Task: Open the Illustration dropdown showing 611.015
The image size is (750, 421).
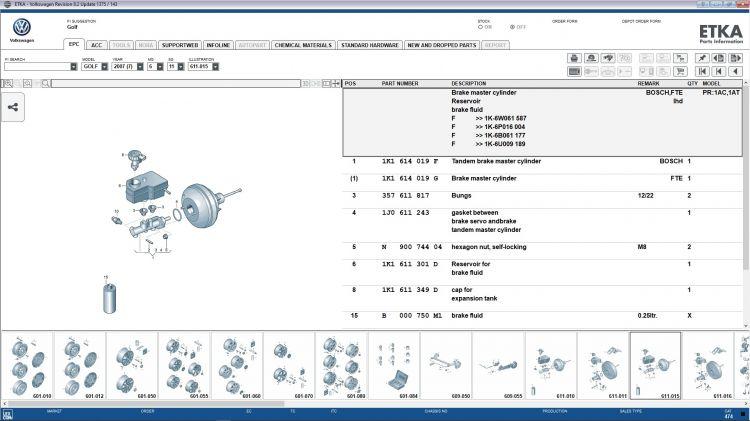Action: [x=216, y=66]
